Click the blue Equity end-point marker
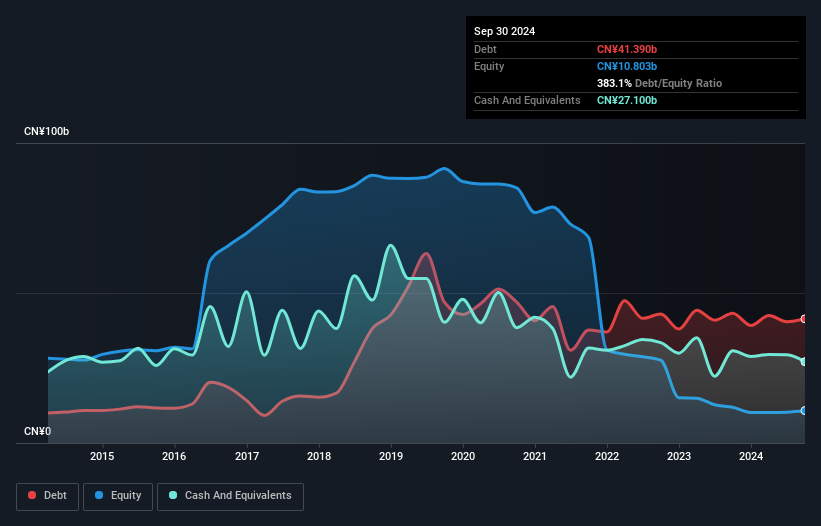This screenshot has height=526, width=821. click(x=804, y=410)
